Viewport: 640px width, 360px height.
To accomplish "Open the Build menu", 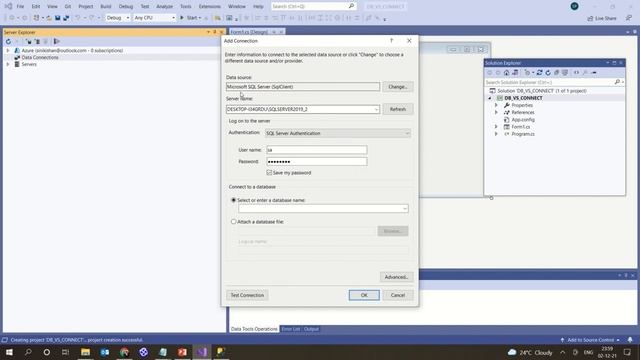I will pos(106,7).
